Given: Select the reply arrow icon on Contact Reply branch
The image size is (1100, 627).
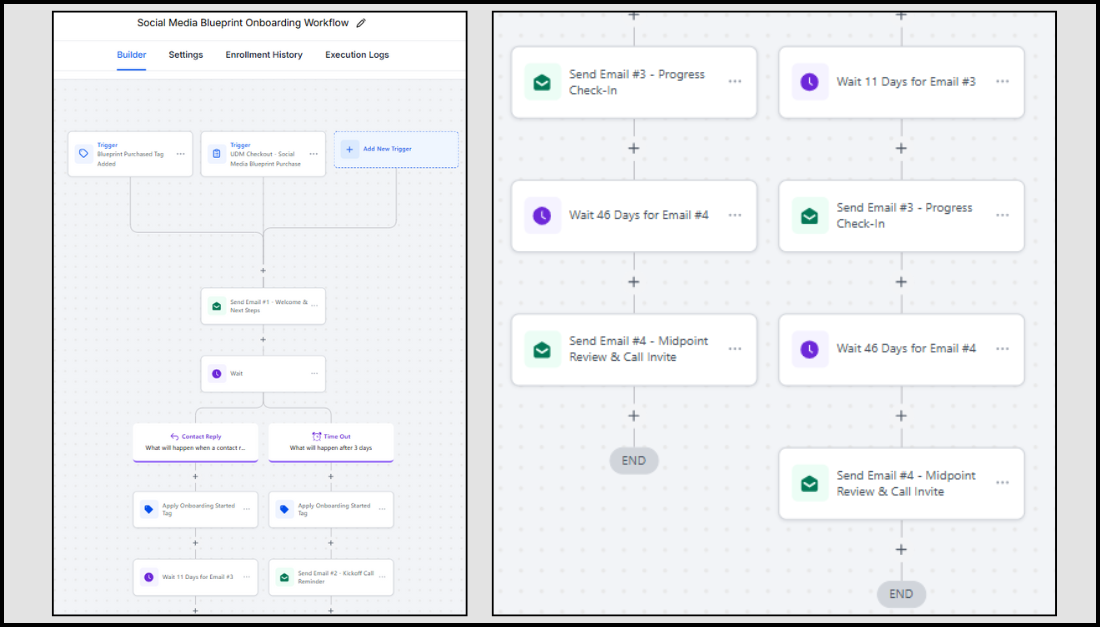Looking at the screenshot, I should (x=175, y=436).
